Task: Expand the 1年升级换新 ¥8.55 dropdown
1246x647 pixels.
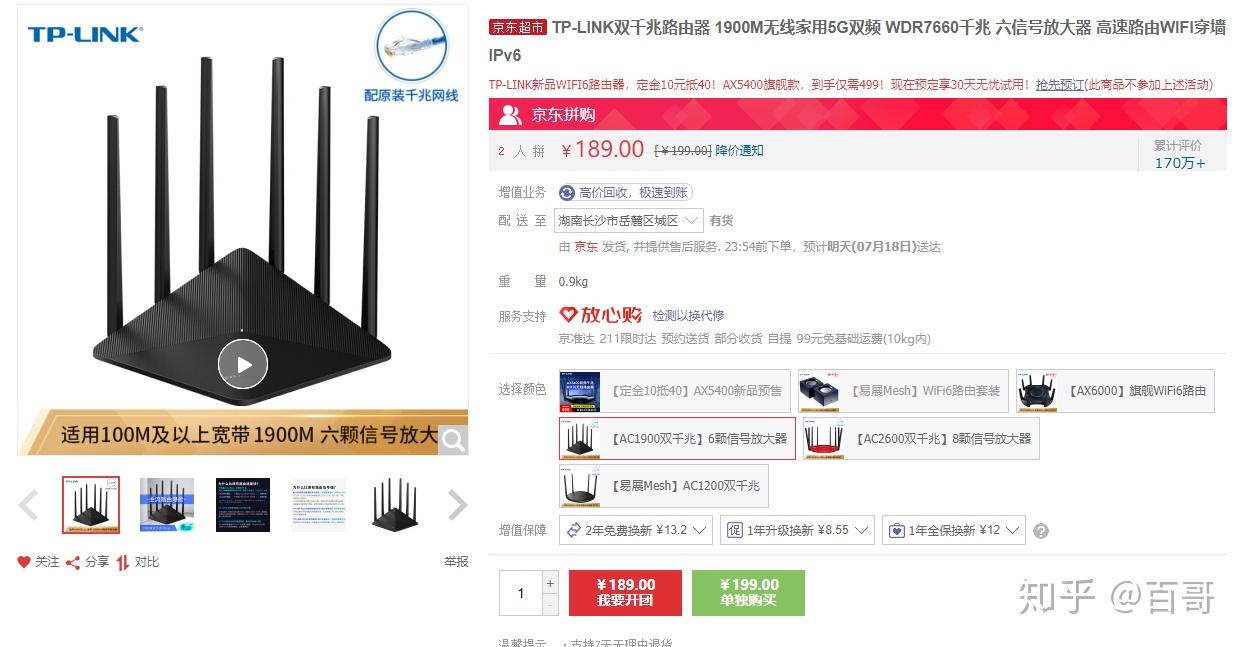Action: [x=797, y=530]
